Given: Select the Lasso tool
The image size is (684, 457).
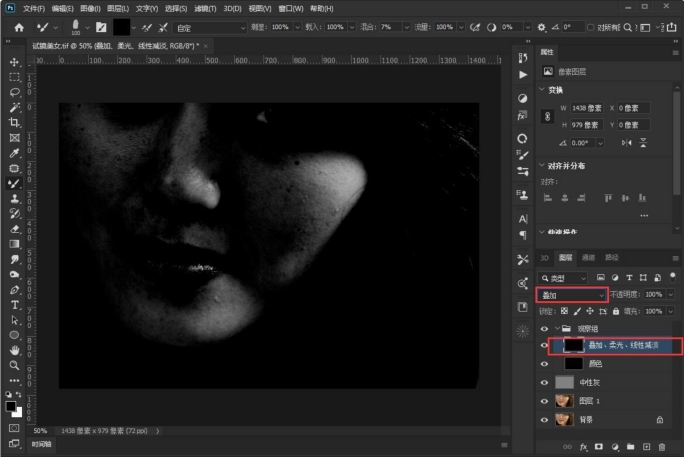Looking at the screenshot, I should pos(14,92).
